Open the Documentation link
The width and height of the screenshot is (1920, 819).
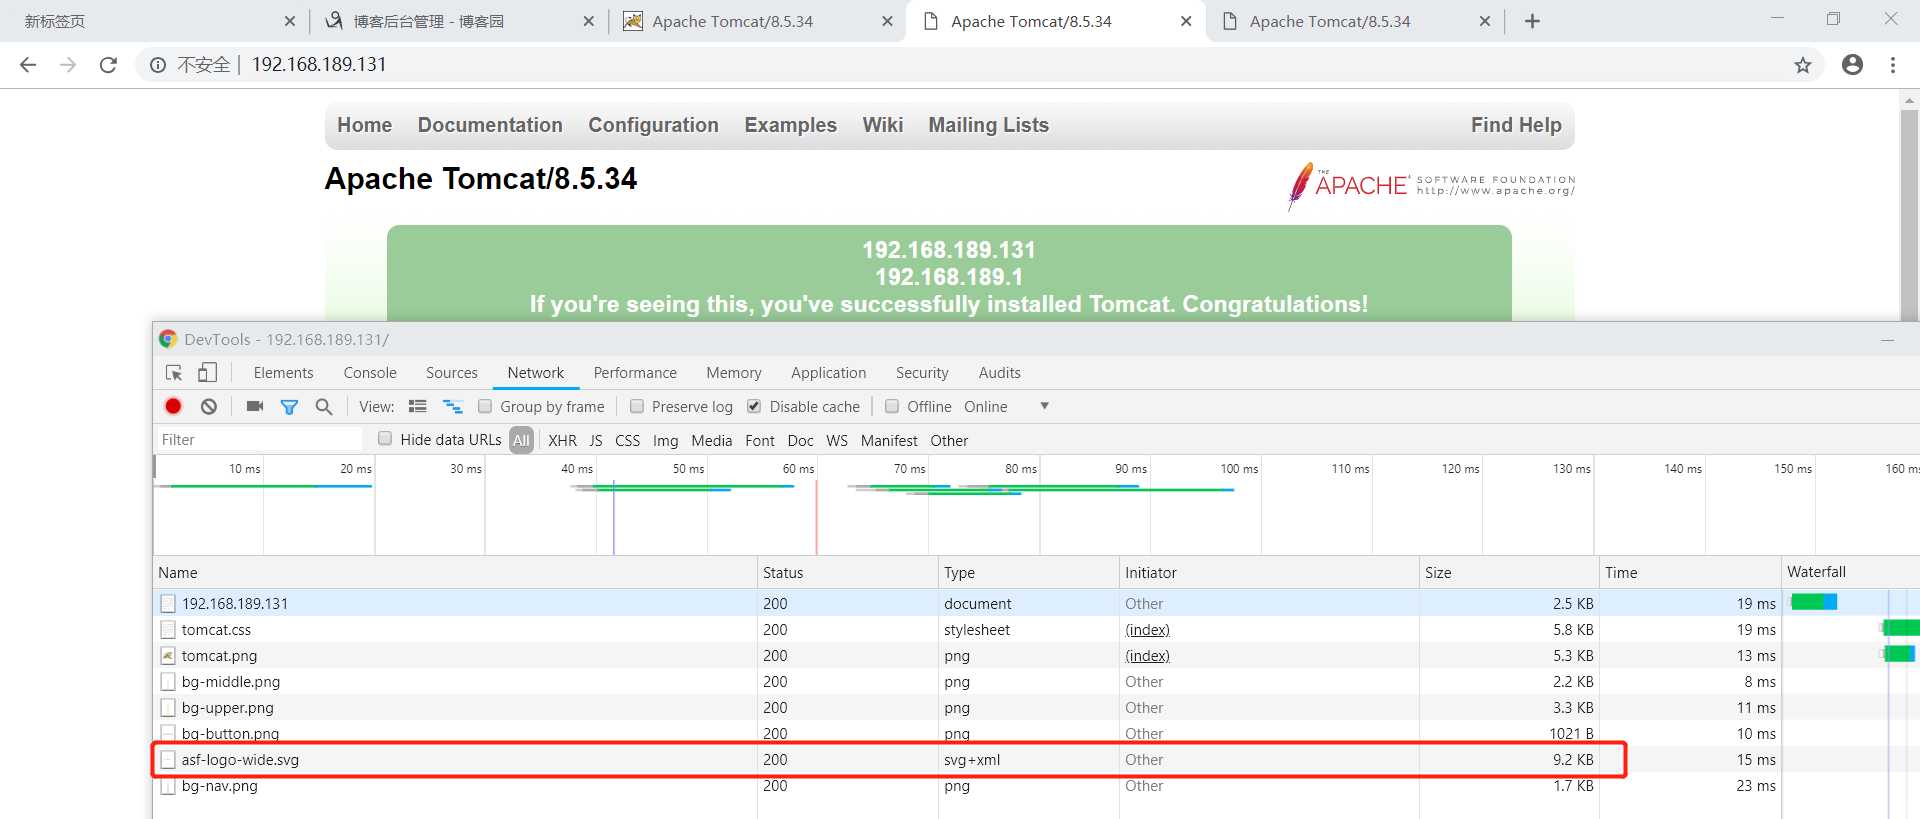click(490, 125)
